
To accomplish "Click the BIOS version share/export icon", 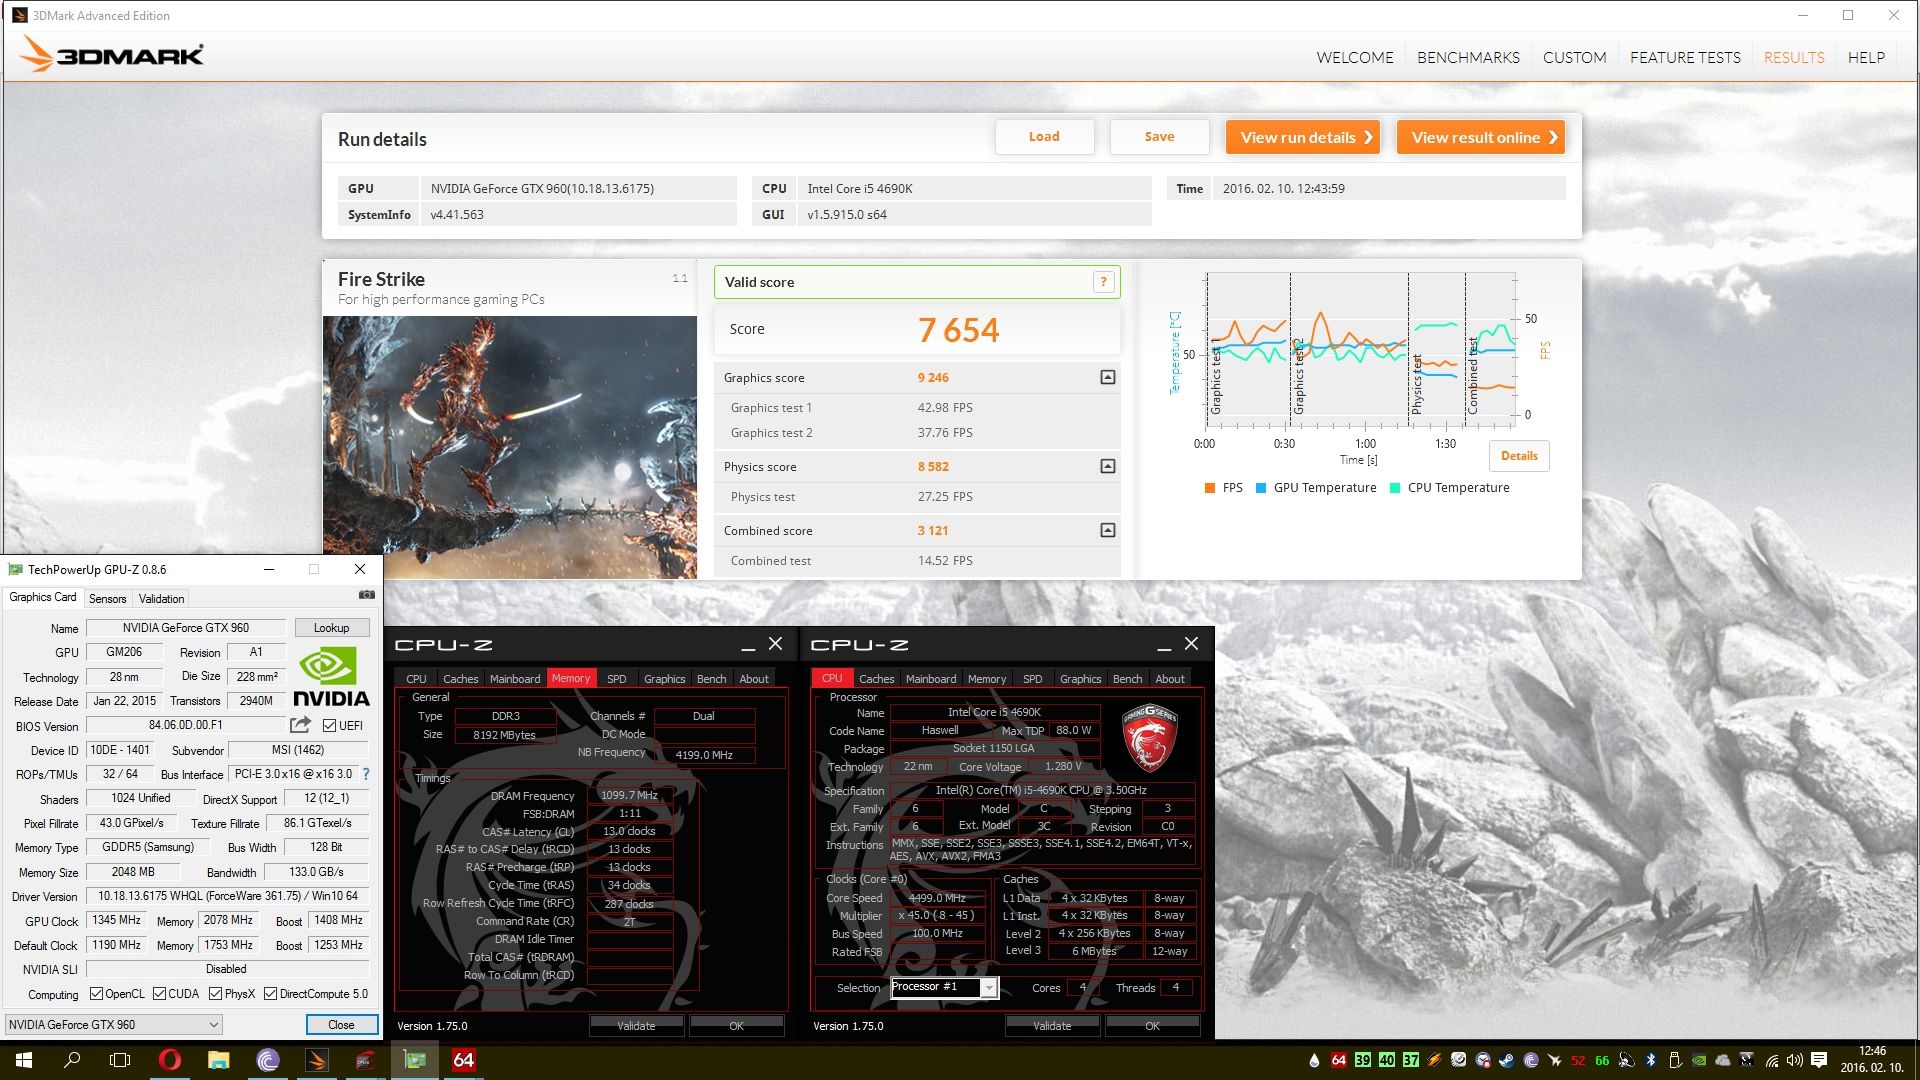I will [300, 725].
